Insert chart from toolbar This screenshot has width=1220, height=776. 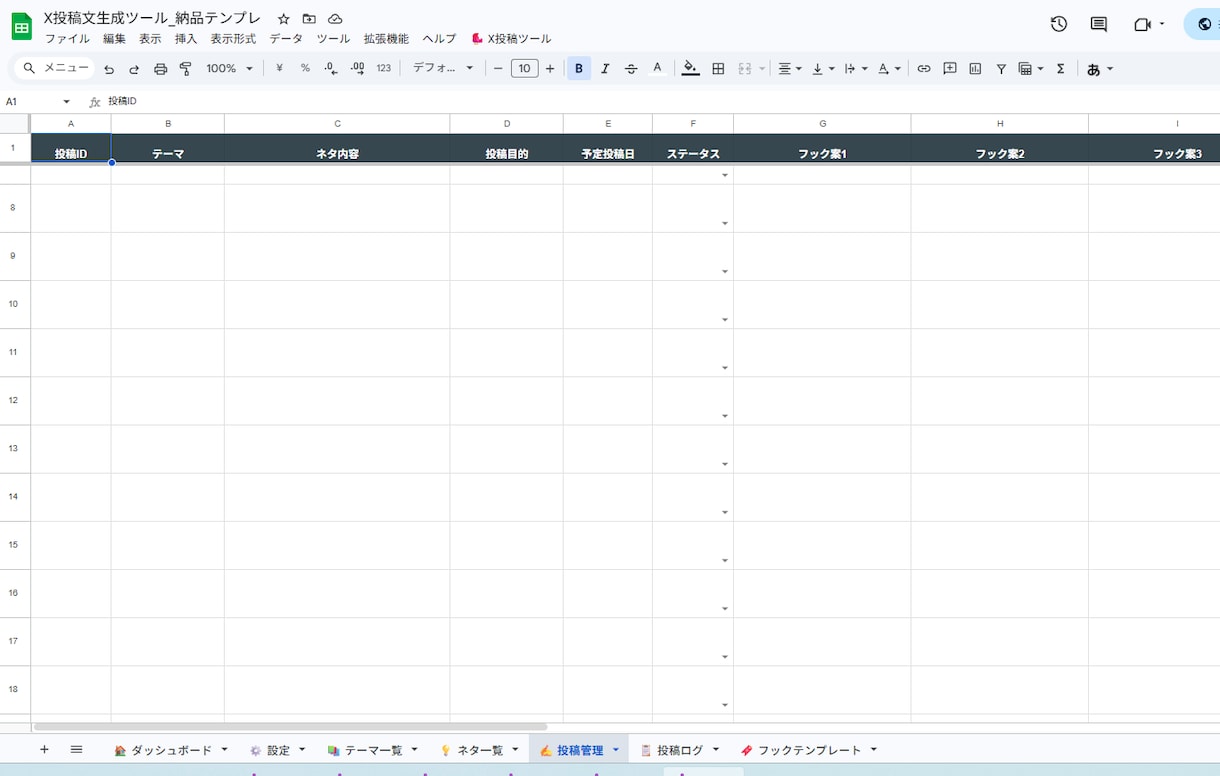tap(975, 69)
